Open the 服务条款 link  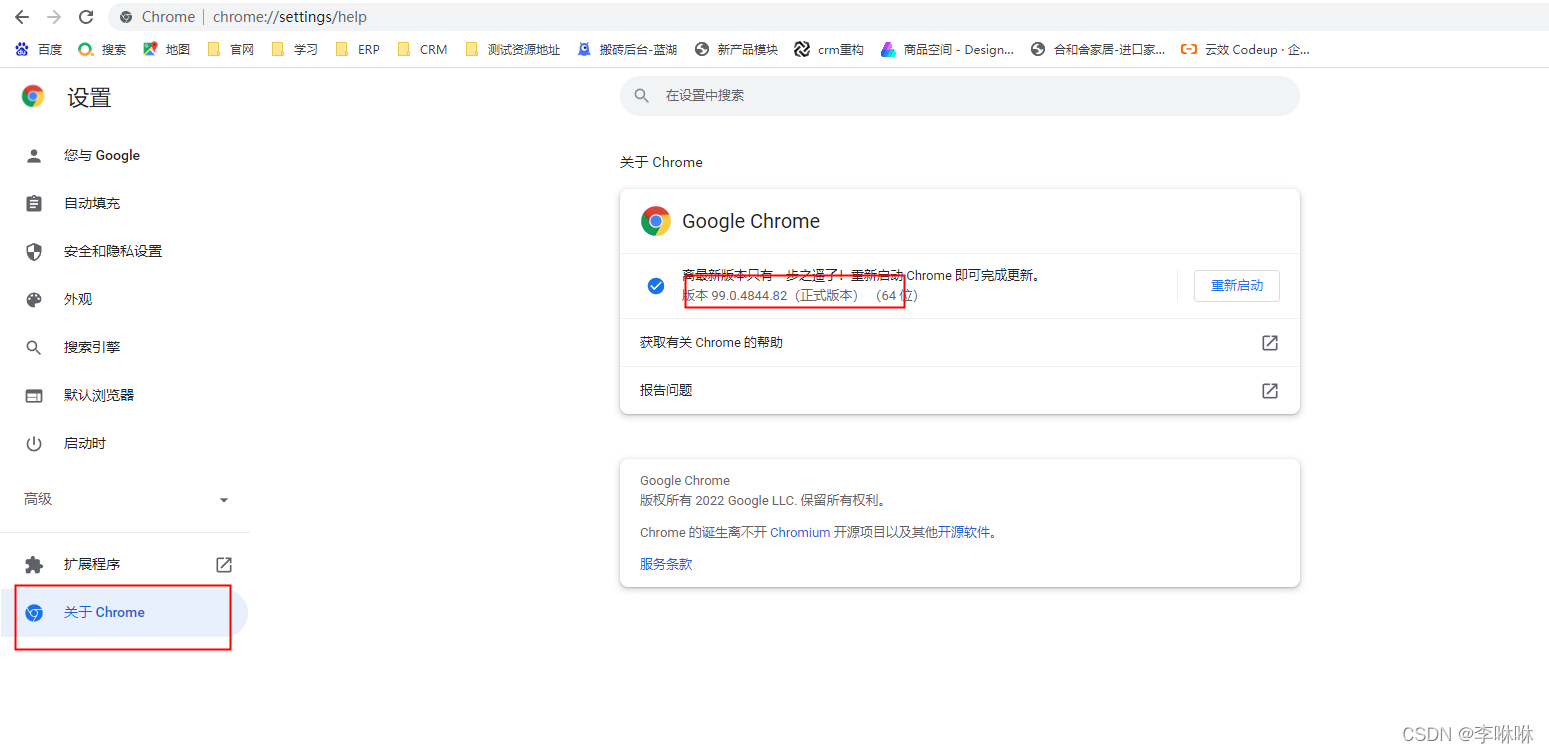click(x=666, y=564)
